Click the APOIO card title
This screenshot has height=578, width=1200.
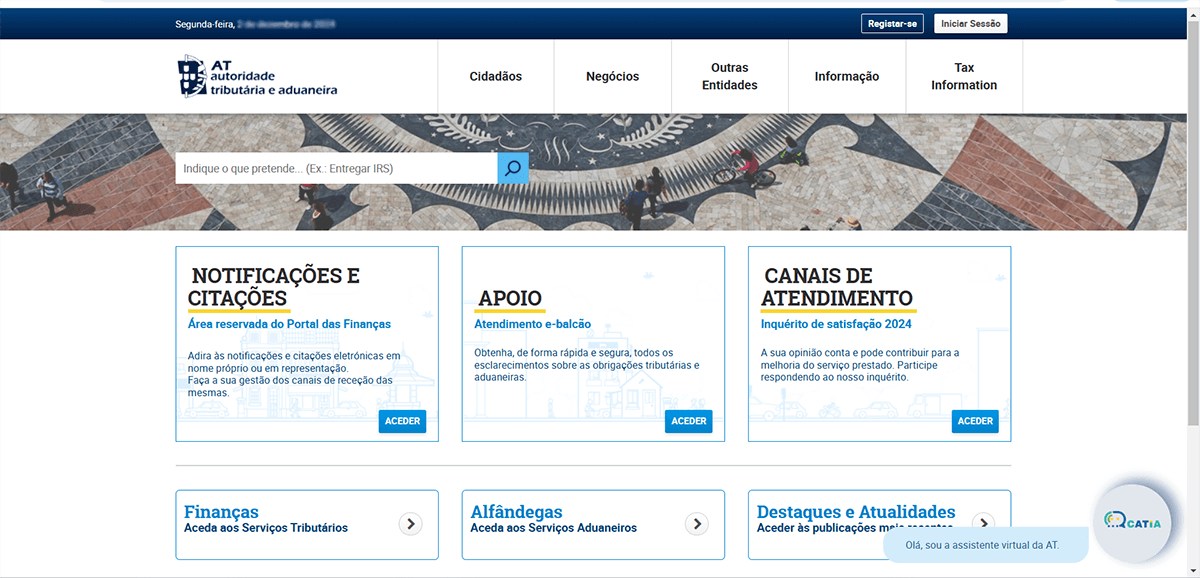[509, 298]
